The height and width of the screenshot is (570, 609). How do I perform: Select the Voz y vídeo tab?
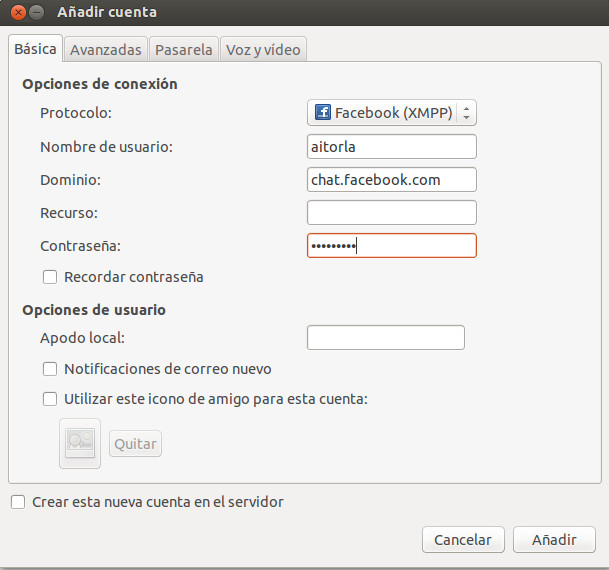point(263,49)
